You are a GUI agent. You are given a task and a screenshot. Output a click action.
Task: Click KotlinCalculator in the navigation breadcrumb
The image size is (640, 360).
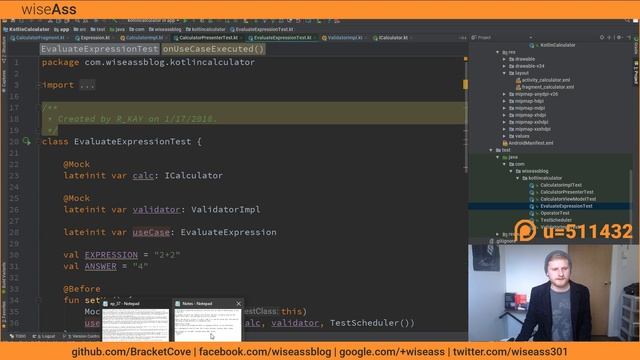pos(26,29)
